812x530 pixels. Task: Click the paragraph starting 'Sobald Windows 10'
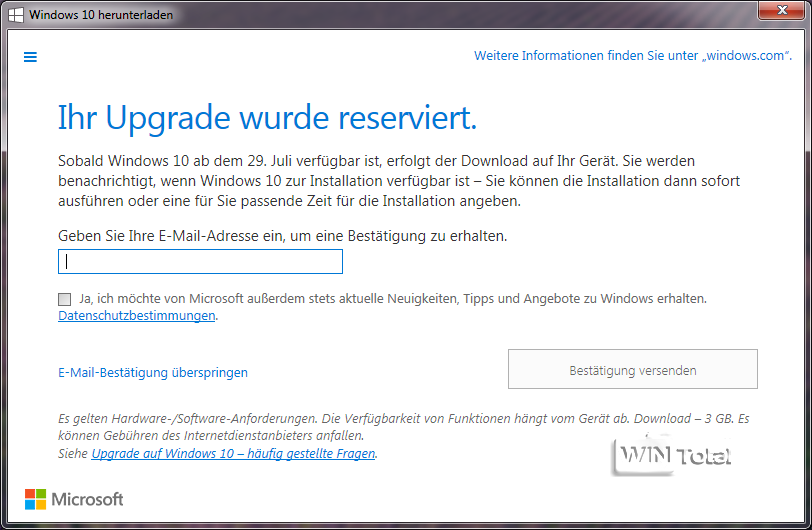399,181
